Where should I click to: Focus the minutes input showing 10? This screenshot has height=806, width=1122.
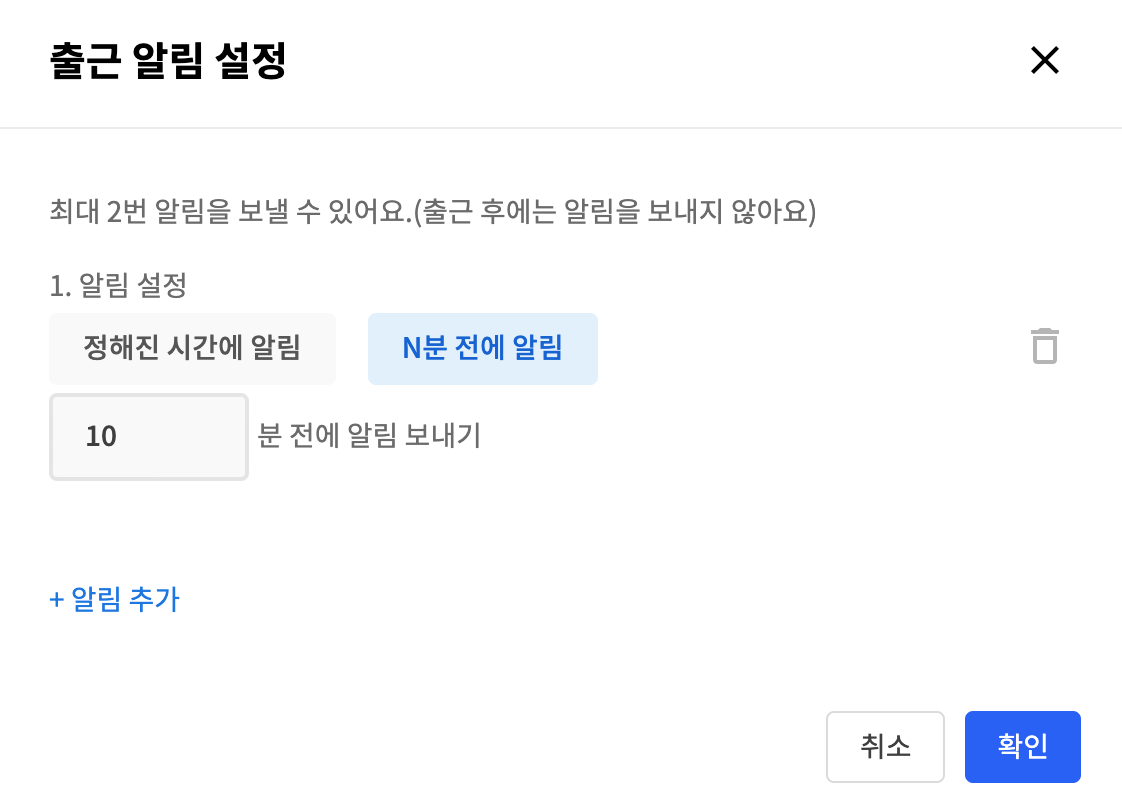(x=149, y=437)
